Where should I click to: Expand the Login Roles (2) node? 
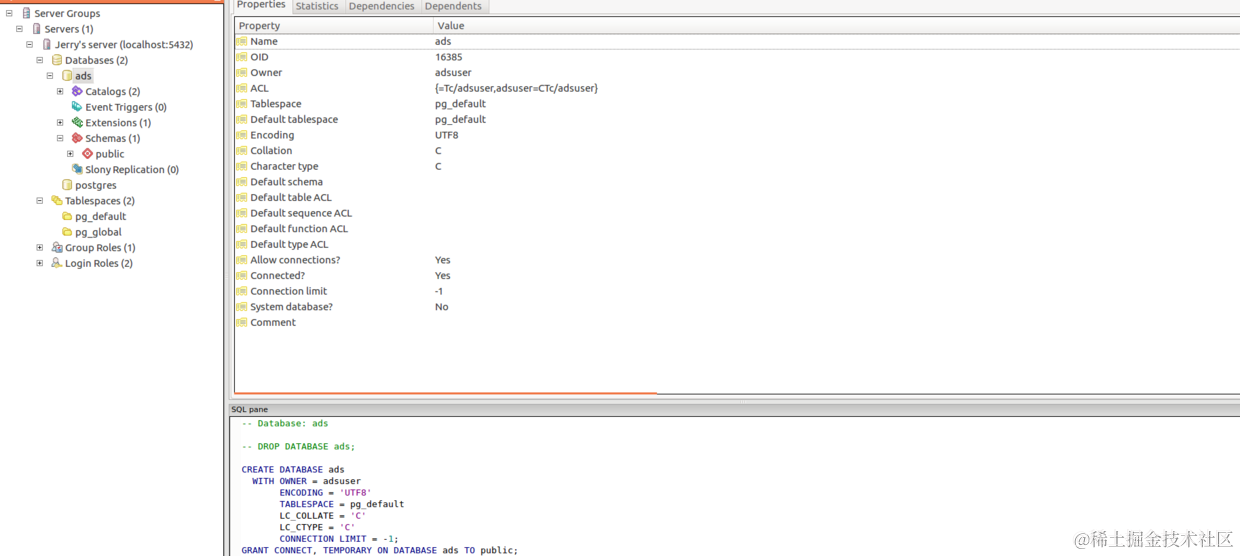click(40, 263)
